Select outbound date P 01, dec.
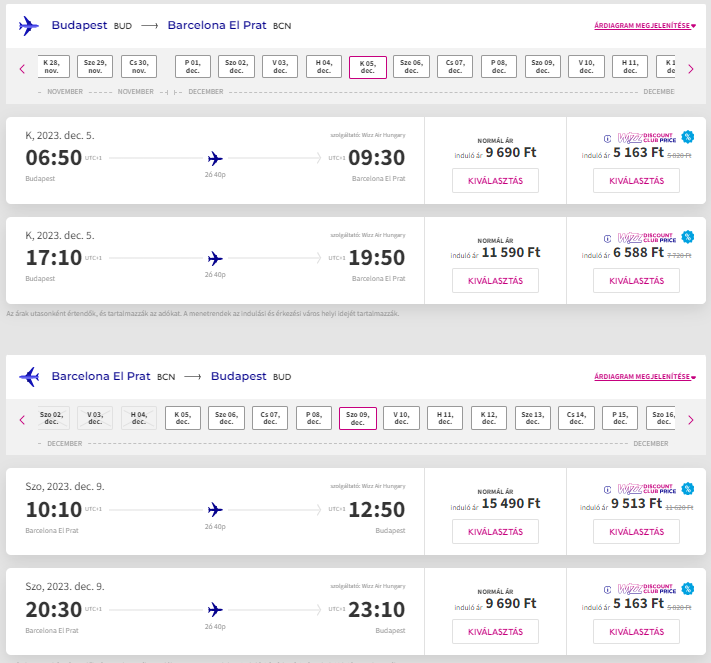711x663 pixels. (x=193, y=67)
